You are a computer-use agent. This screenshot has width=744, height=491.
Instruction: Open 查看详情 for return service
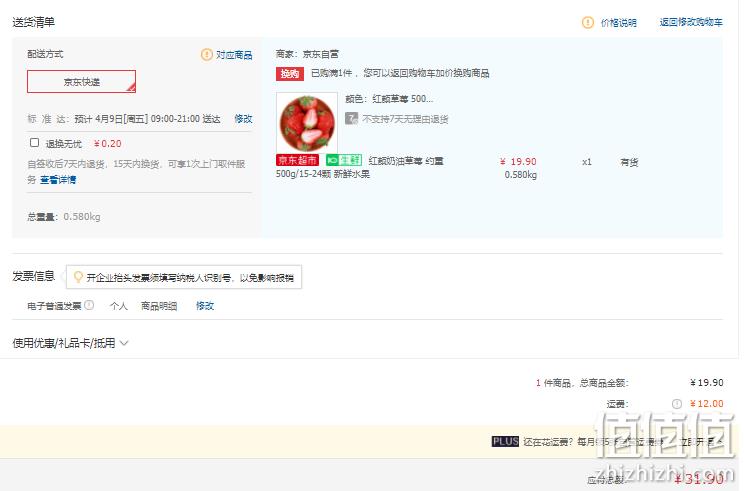(x=58, y=180)
